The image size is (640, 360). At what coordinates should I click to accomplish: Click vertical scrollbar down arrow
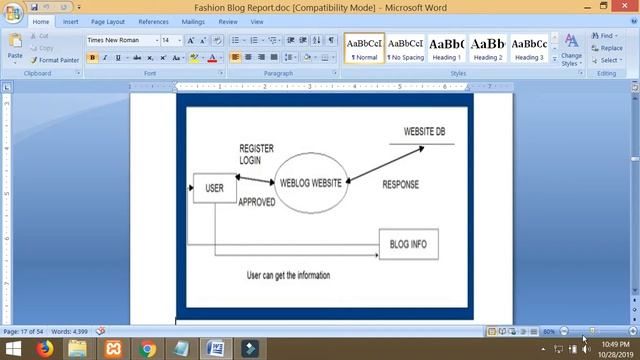tap(635, 290)
